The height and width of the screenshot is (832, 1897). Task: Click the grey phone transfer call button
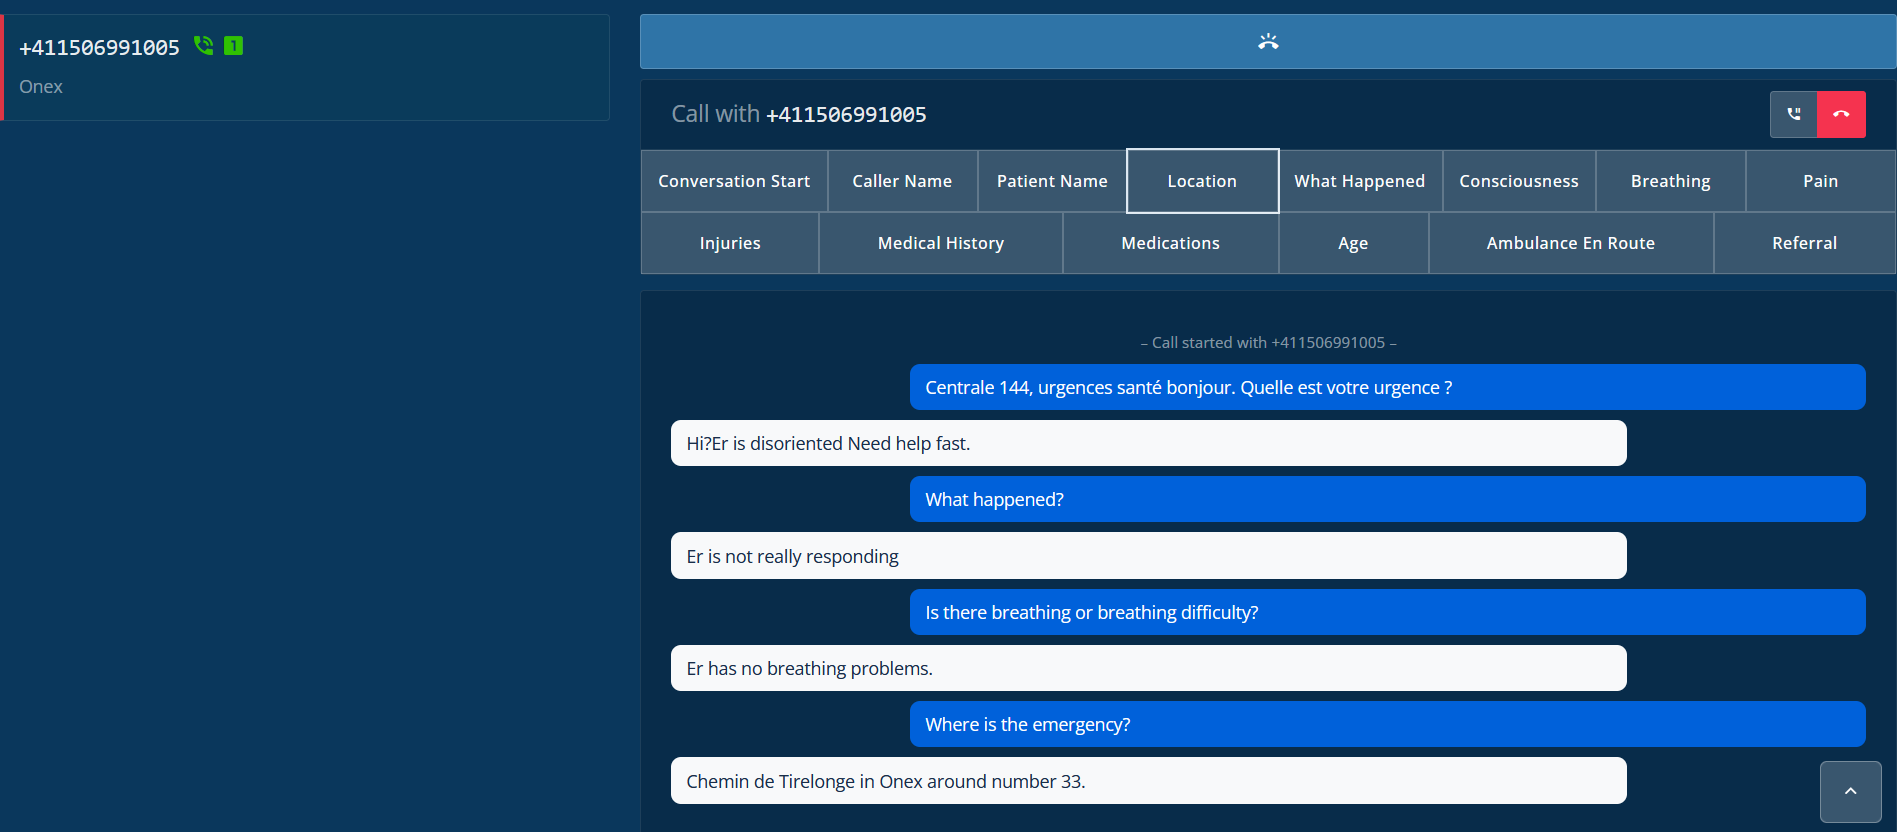click(1793, 114)
